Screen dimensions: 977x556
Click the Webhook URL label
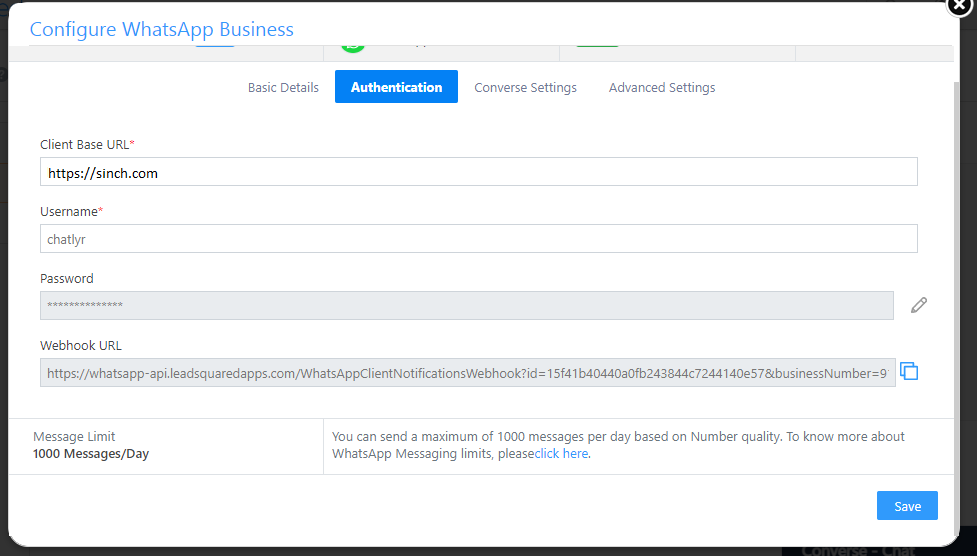click(x=81, y=346)
